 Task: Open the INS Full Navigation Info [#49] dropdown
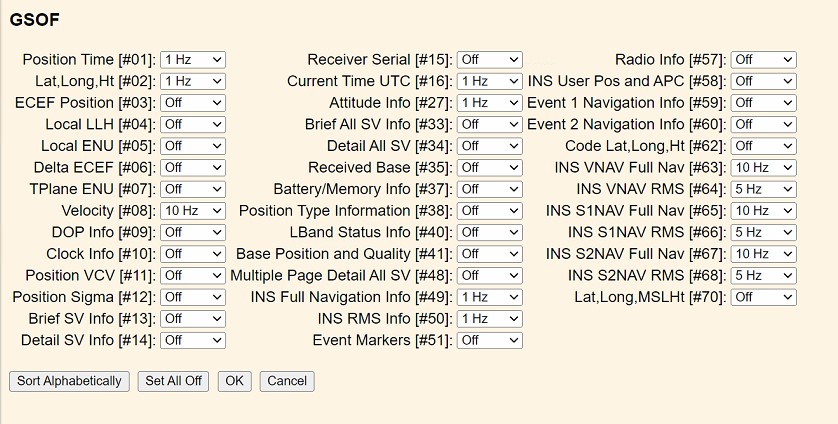click(489, 297)
